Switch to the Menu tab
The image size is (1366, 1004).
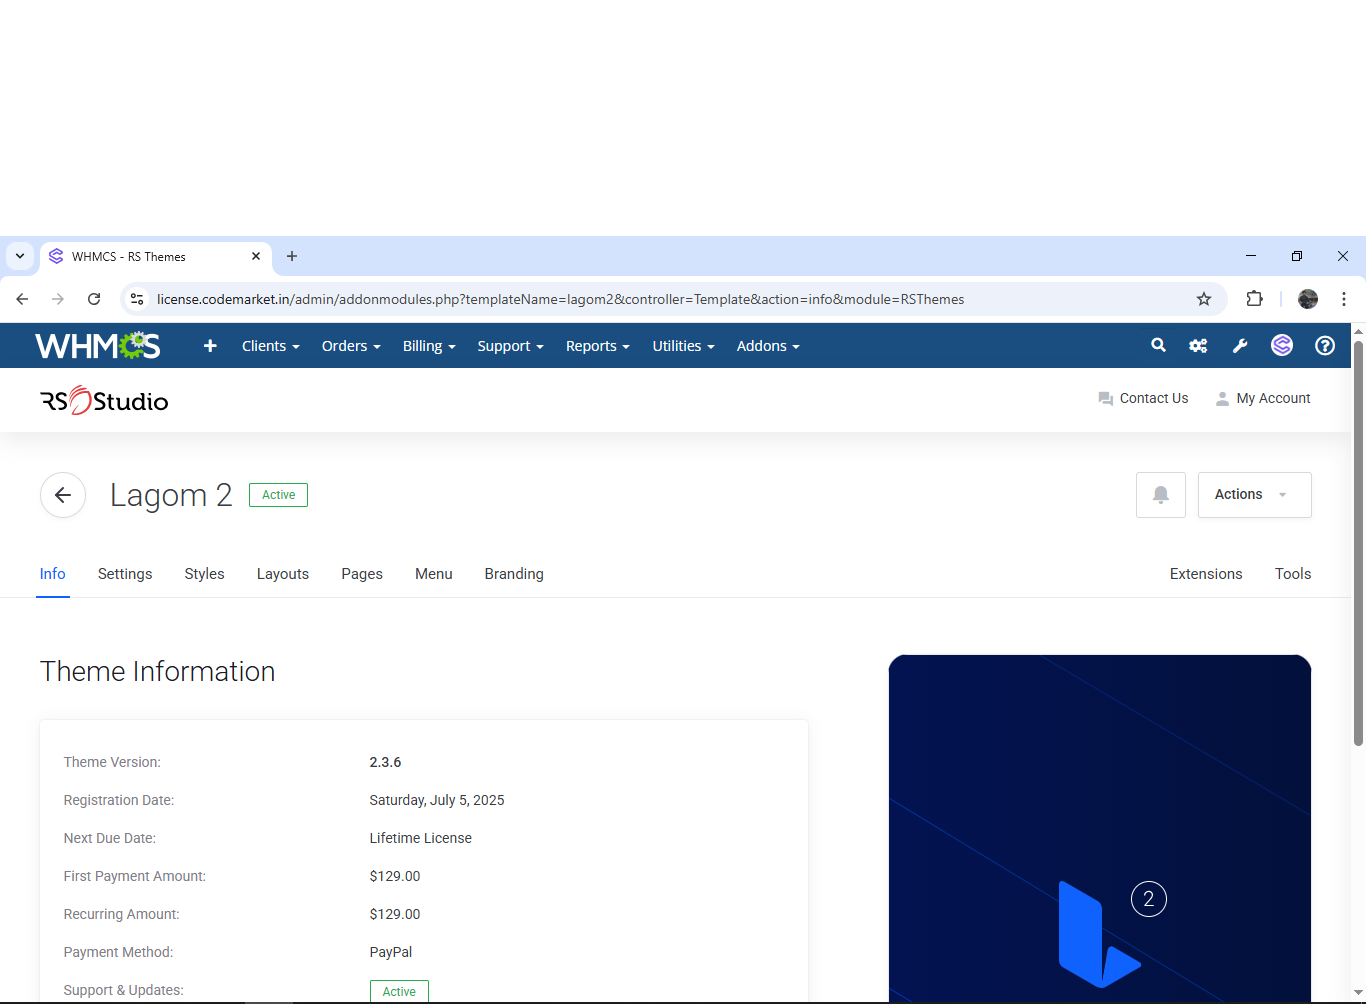coord(434,574)
